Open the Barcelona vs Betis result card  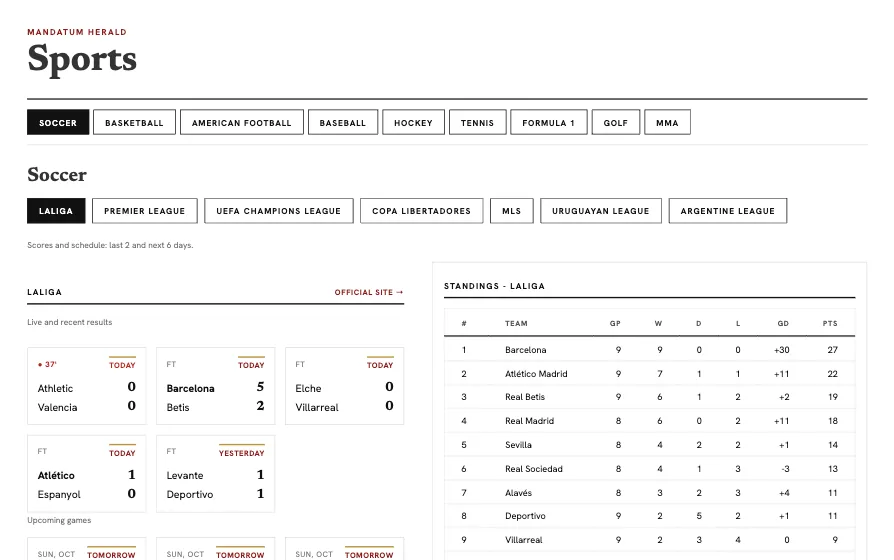pos(216,385)
